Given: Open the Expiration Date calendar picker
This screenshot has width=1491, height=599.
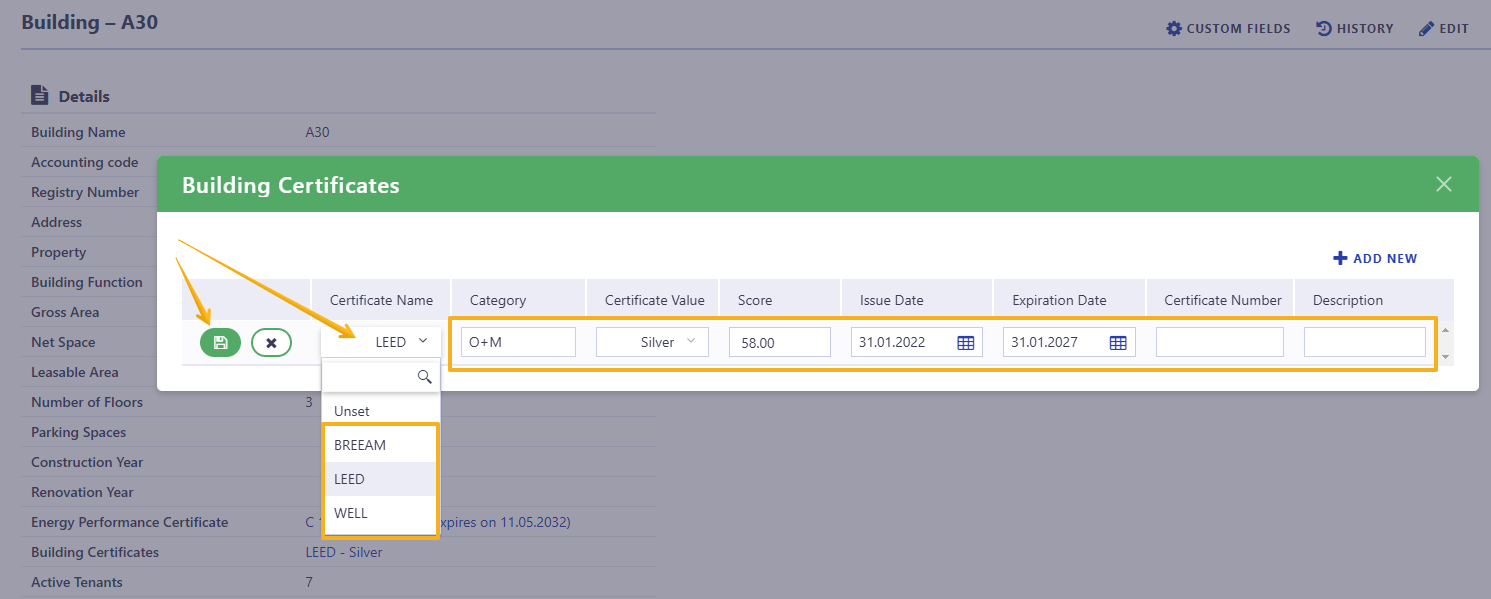Looking at the screenshot, I should 1118,342.
